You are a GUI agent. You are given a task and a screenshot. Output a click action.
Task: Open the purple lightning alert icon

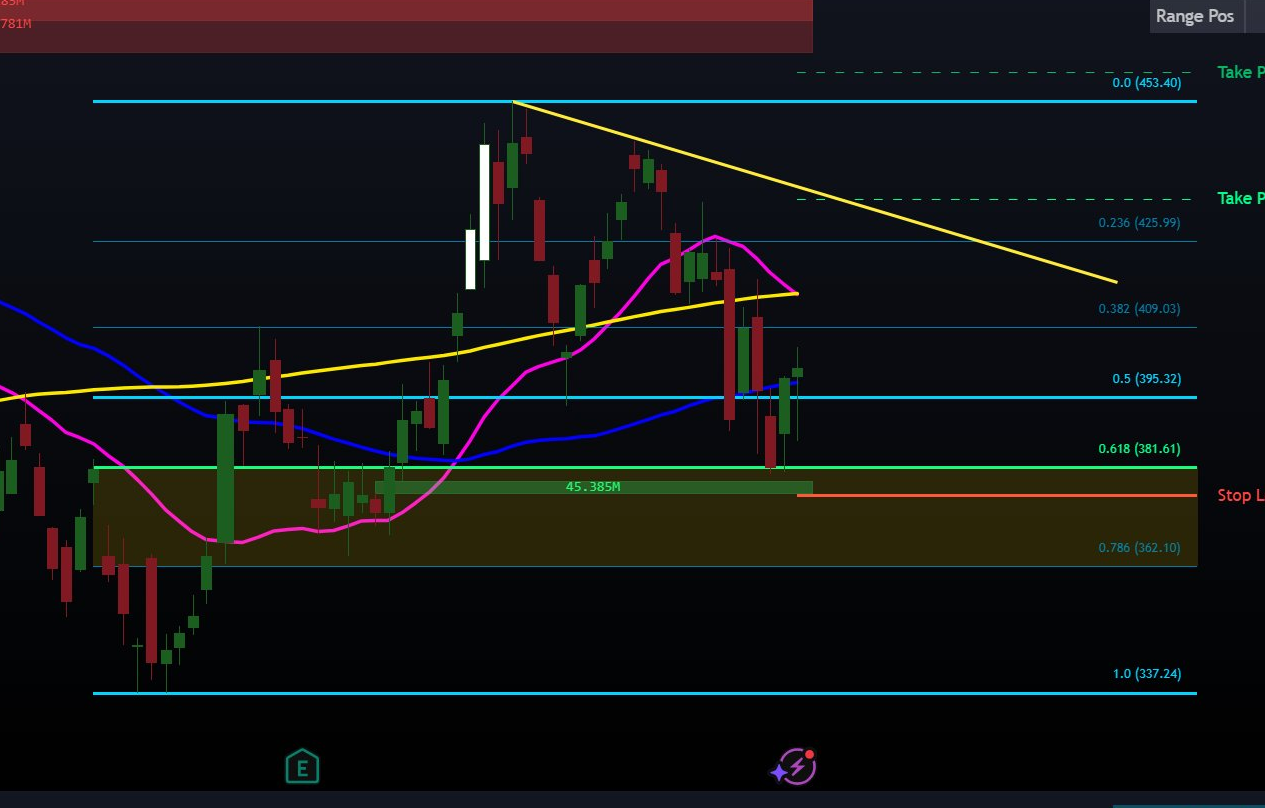pyautogui.click(x=795, y=766)
